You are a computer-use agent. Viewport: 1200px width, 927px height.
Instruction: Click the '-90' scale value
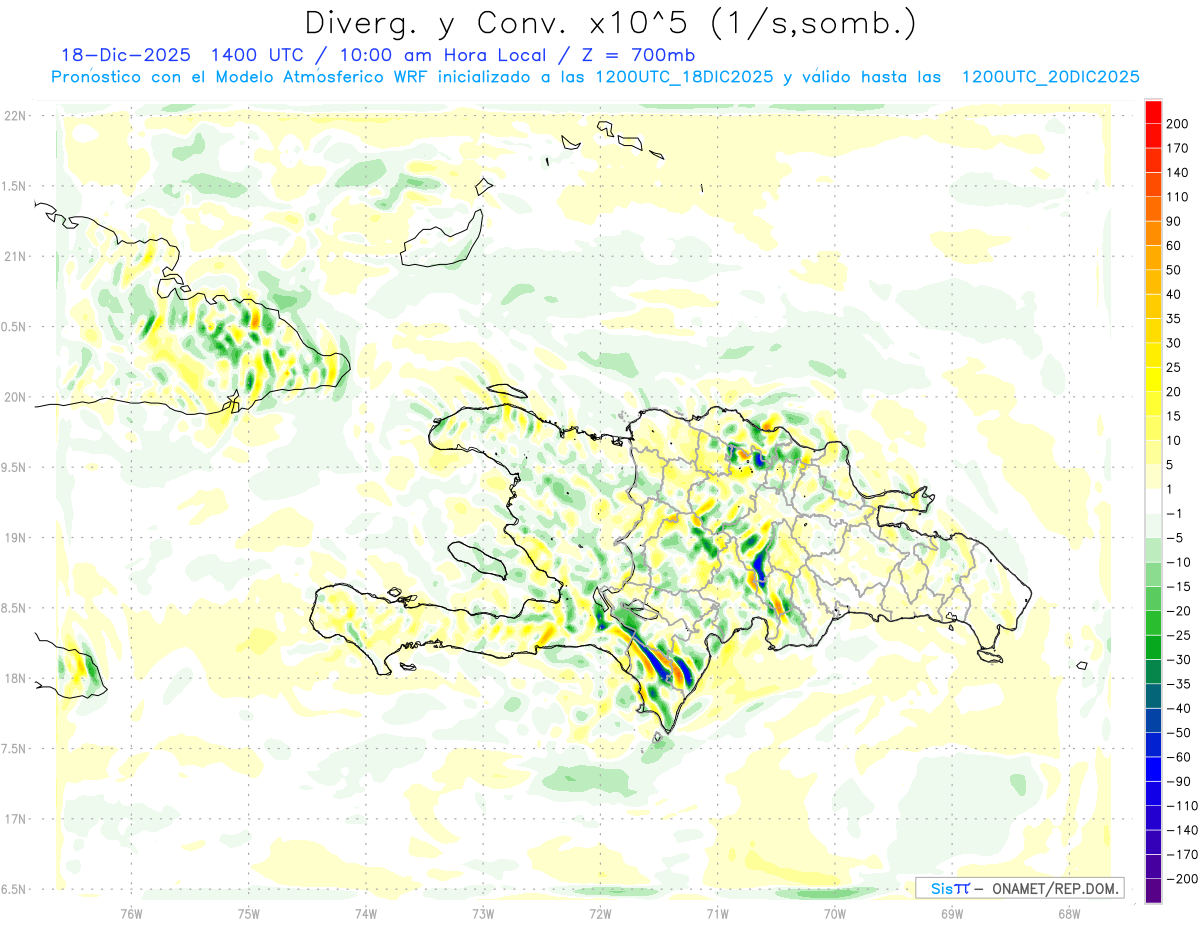1179,781
